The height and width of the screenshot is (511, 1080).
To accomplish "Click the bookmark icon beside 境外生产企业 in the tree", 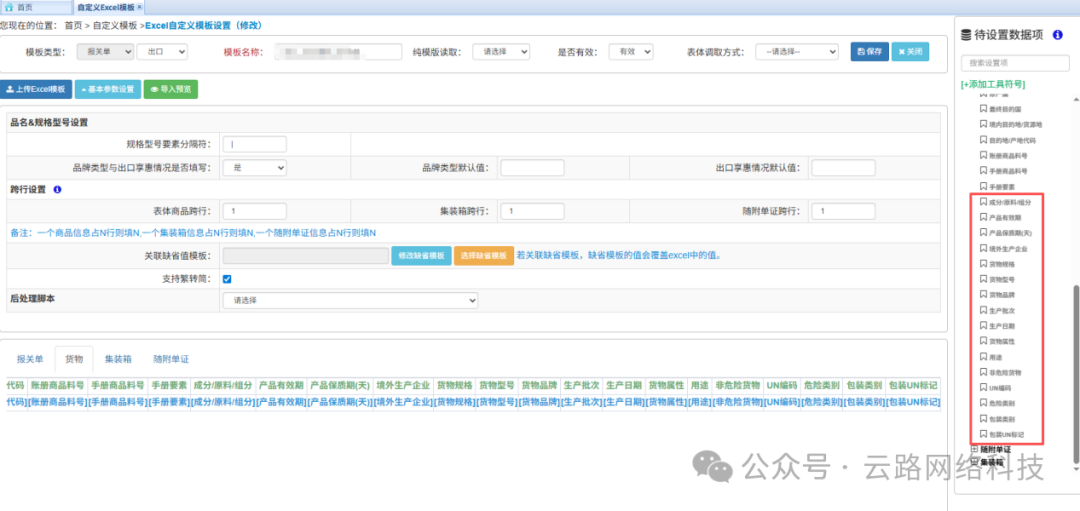I will click(984, 248).
